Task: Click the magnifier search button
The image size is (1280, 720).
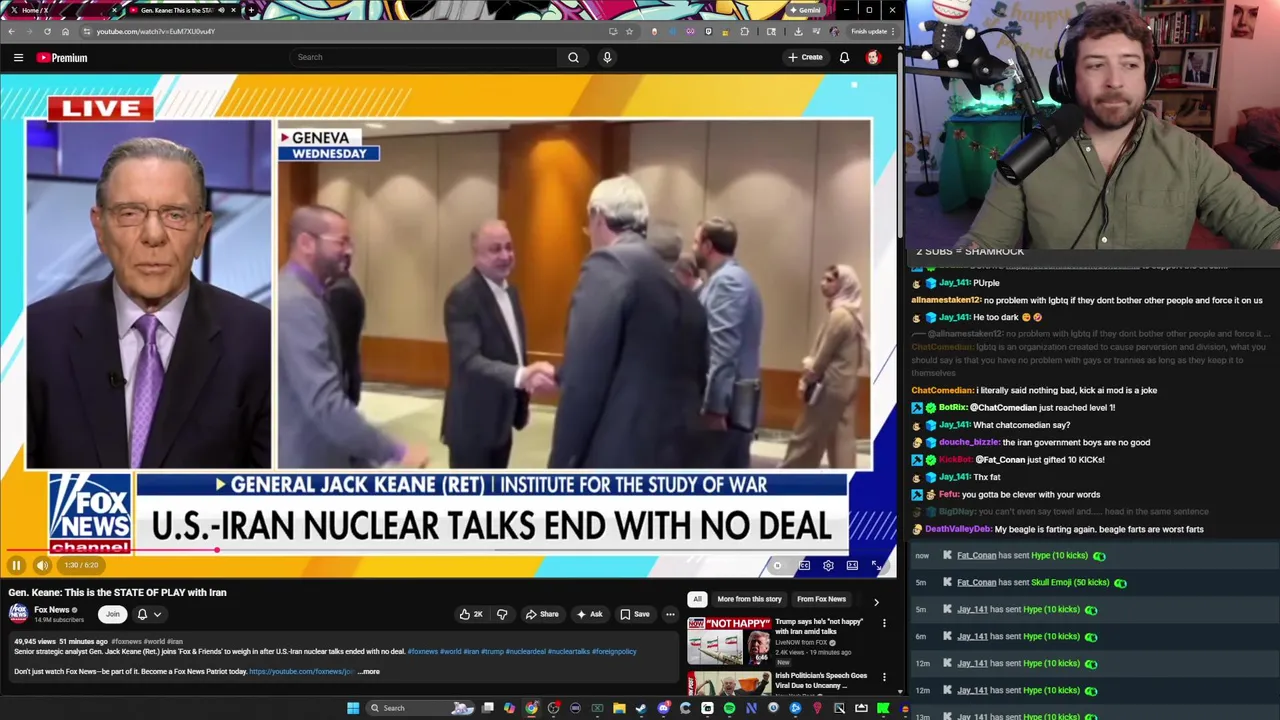Action: pyautogui.click(x=573, y=57)
